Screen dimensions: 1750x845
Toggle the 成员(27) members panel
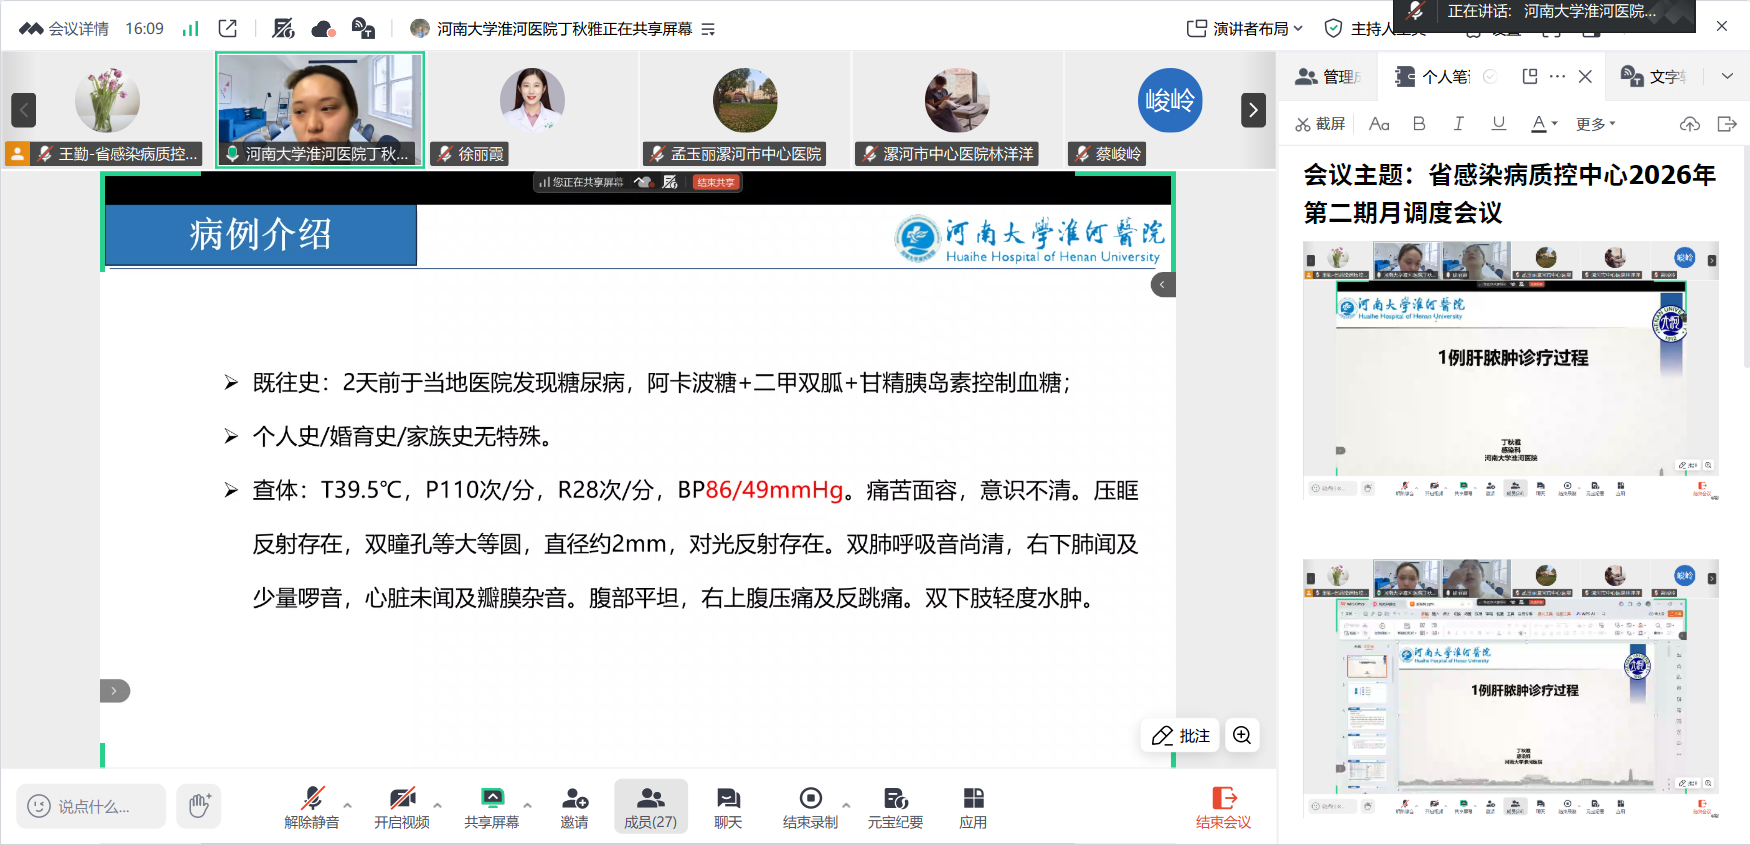click(x=651, y=807)
